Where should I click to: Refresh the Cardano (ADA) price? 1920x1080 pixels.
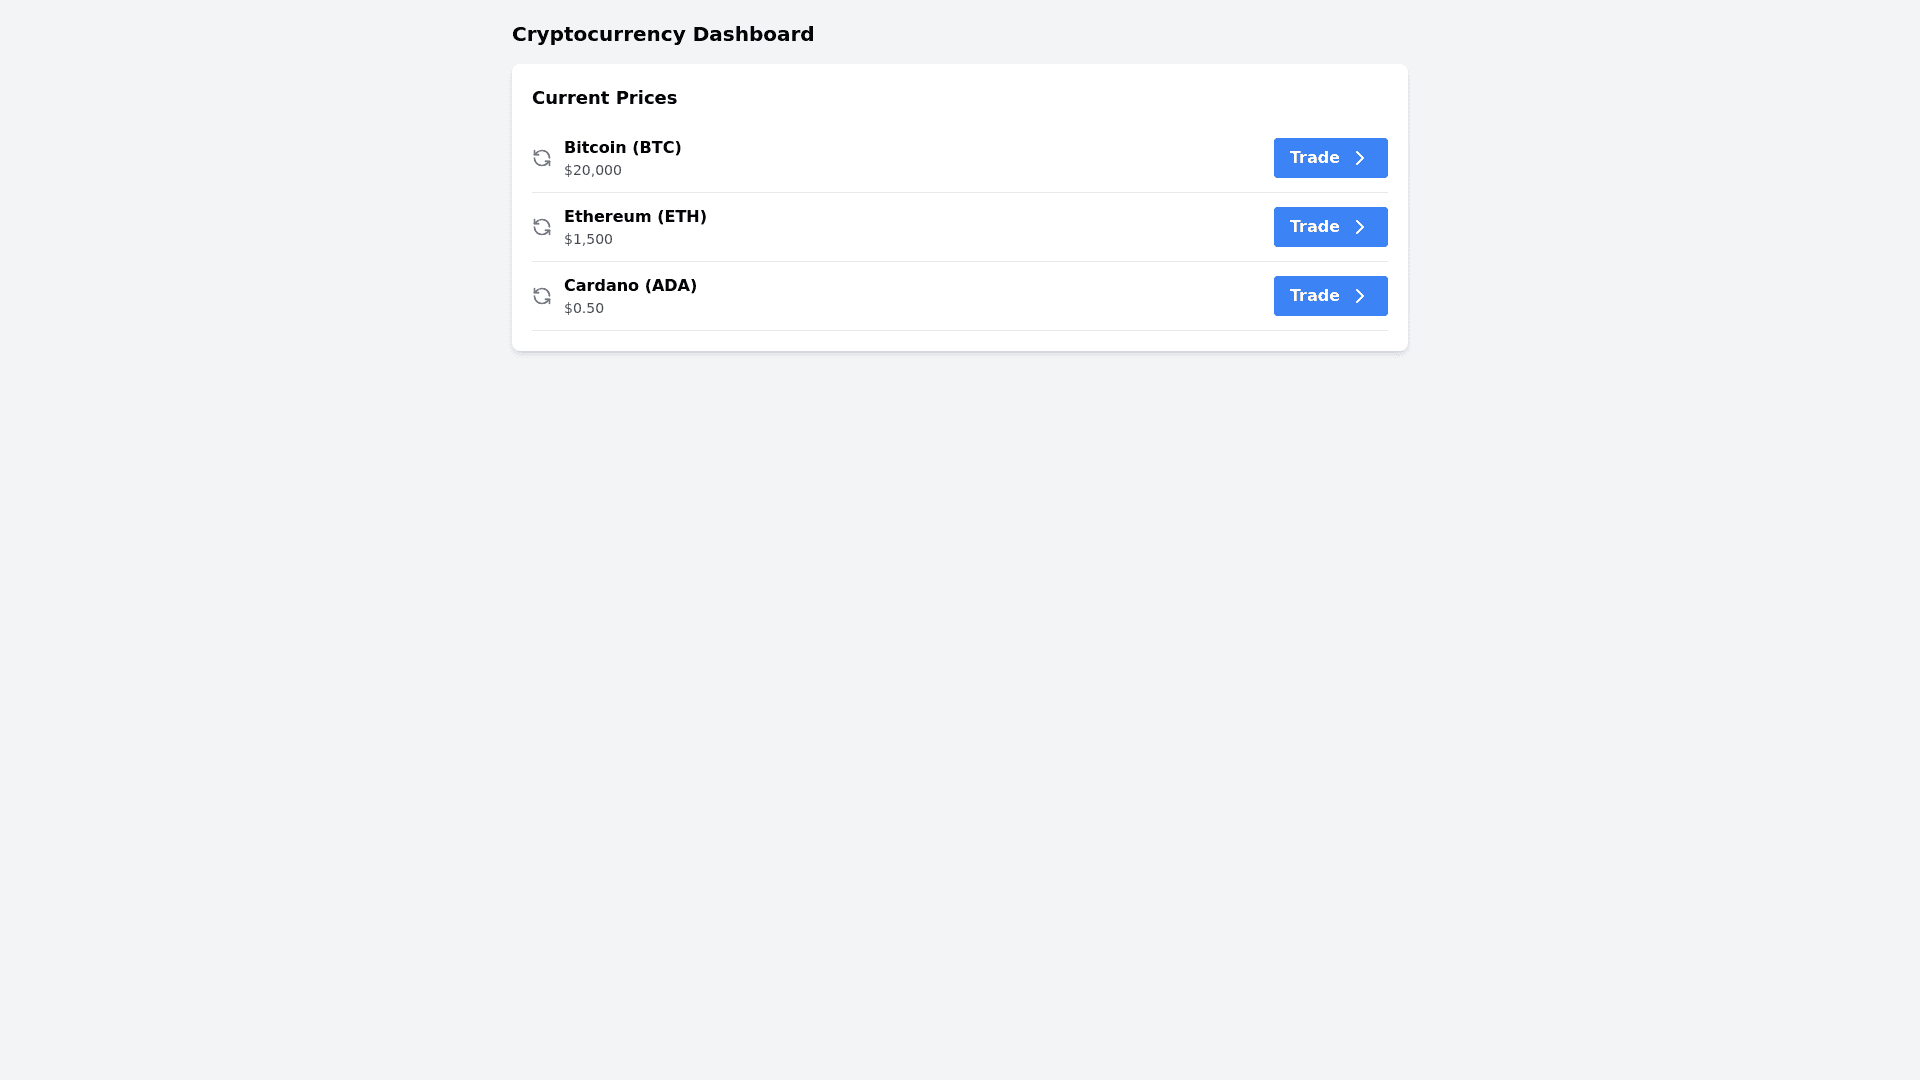pos(542,296)
